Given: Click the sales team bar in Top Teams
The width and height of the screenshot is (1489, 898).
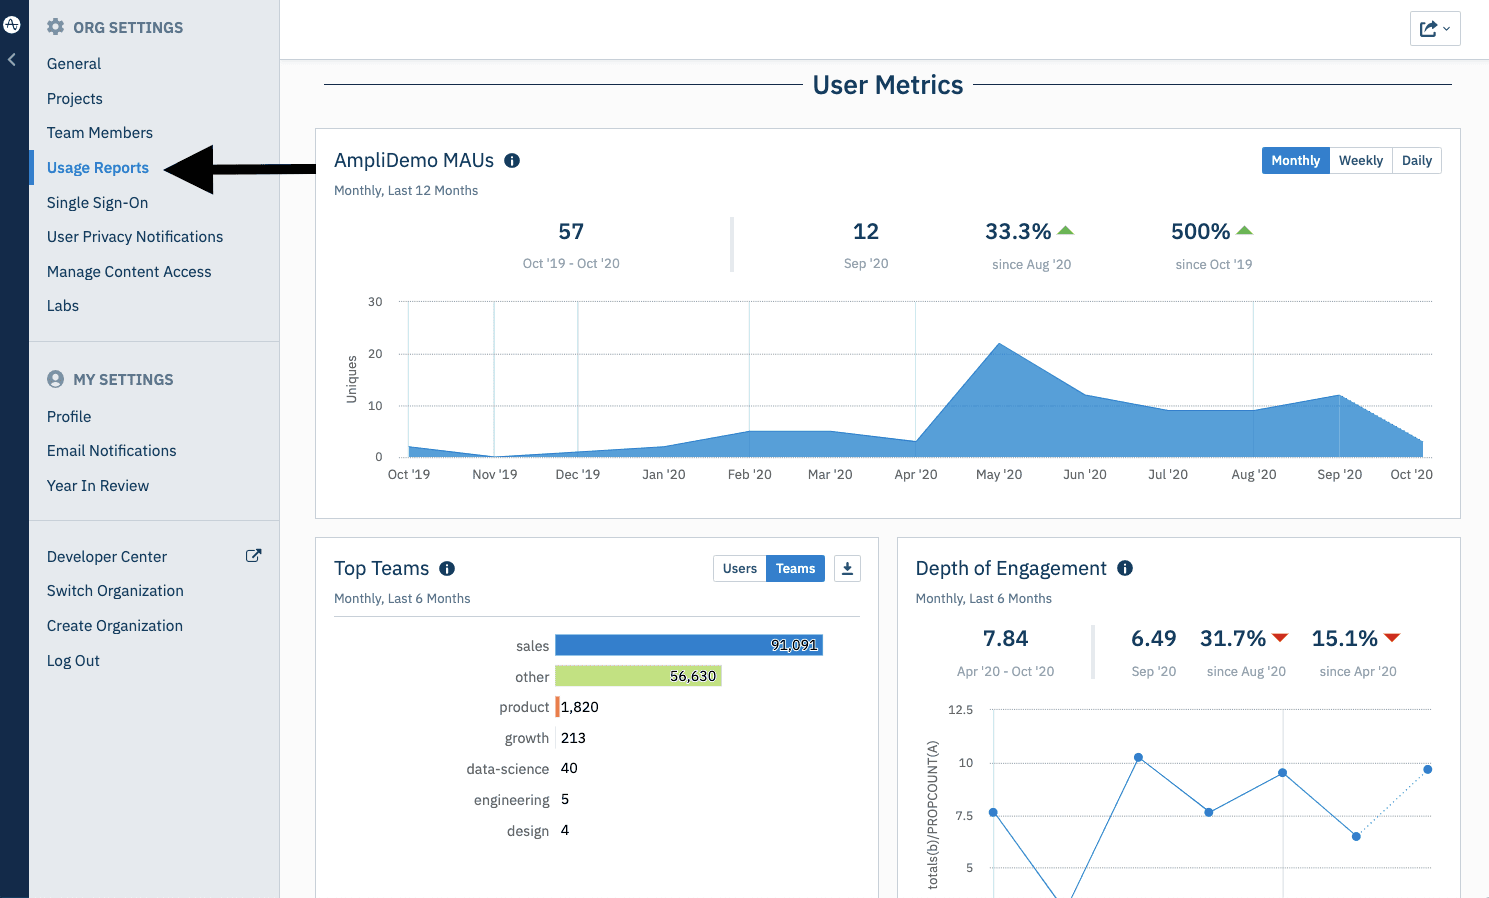Looking at the screenshot, I should (690, 645).
